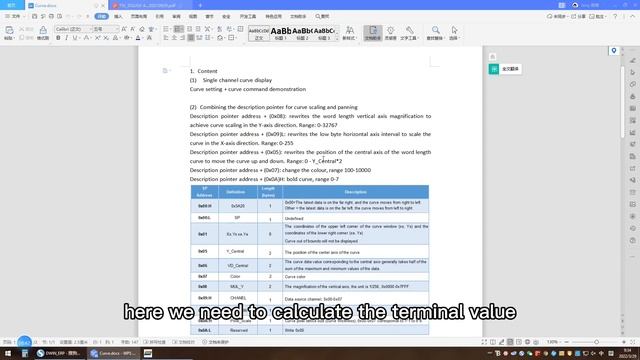Image resolution: width=640 pixels, height=360 pixels.
Task: Click the vertical scrollbar of the document
Action: [622, 102]
